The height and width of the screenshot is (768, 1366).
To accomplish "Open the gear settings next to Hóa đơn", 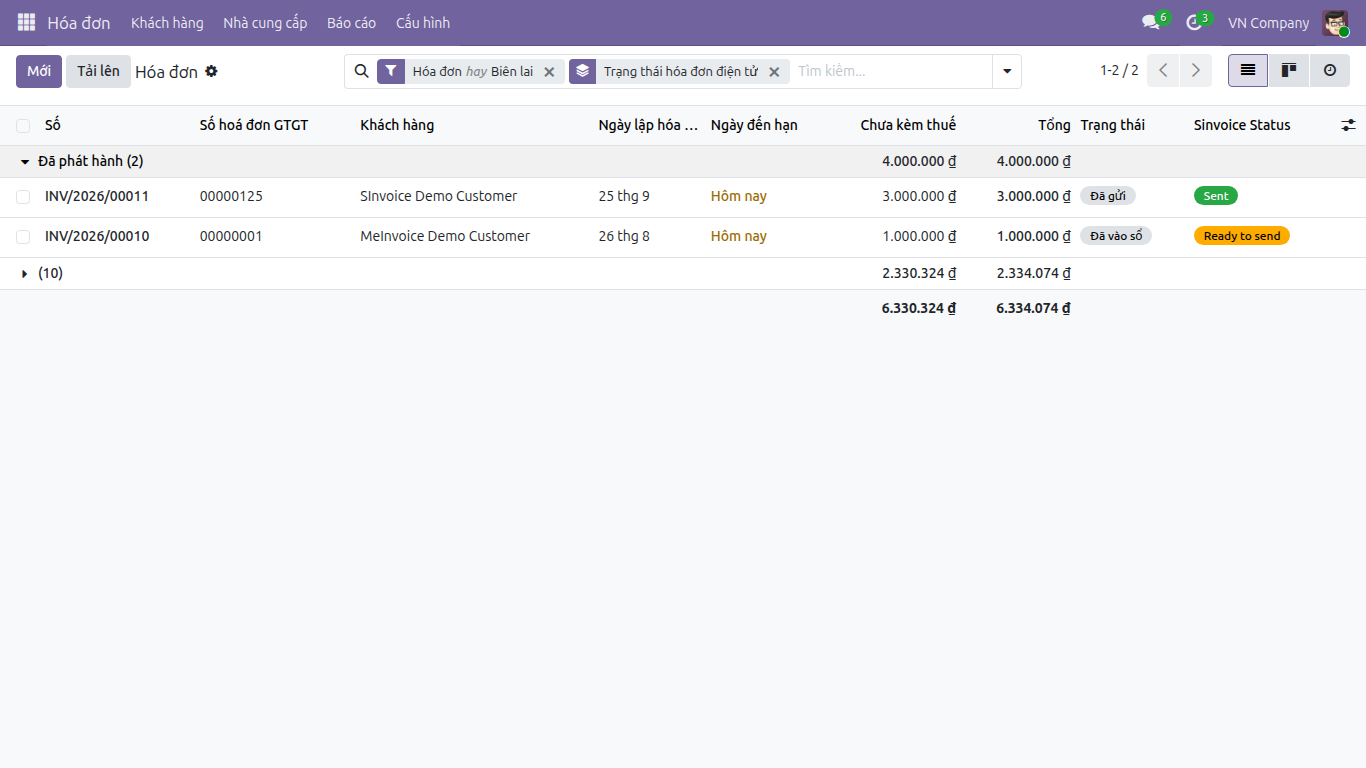I will (x=211, y=71).
